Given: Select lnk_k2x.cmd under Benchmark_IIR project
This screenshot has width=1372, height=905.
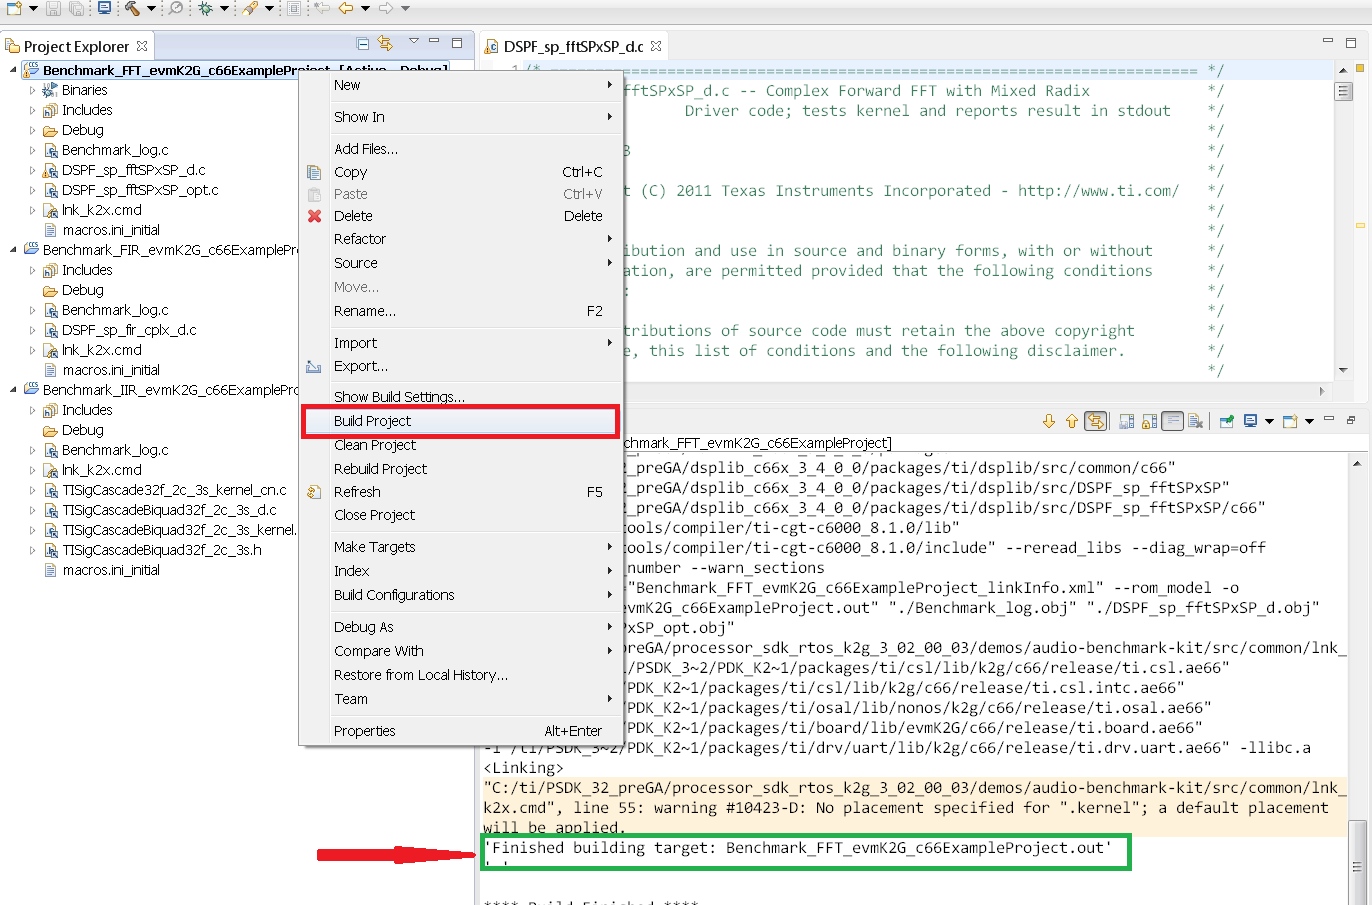Looking at the screenshot, I should pos(101,470).
